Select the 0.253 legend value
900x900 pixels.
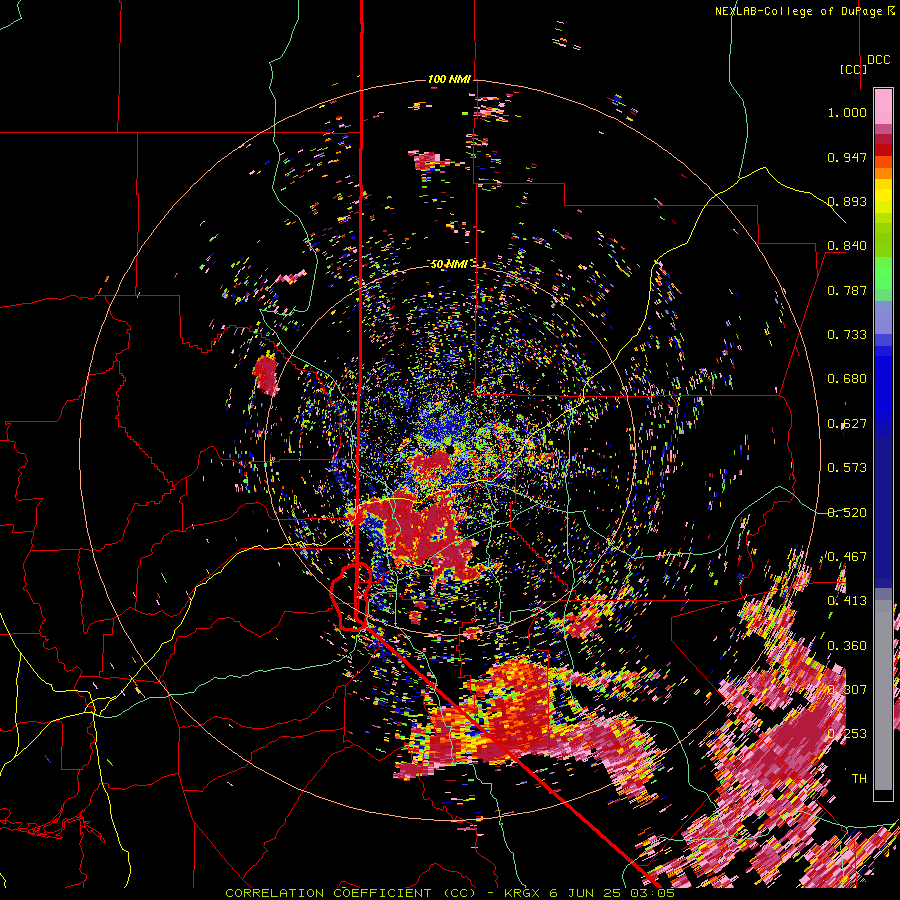(x=847, y=734)
